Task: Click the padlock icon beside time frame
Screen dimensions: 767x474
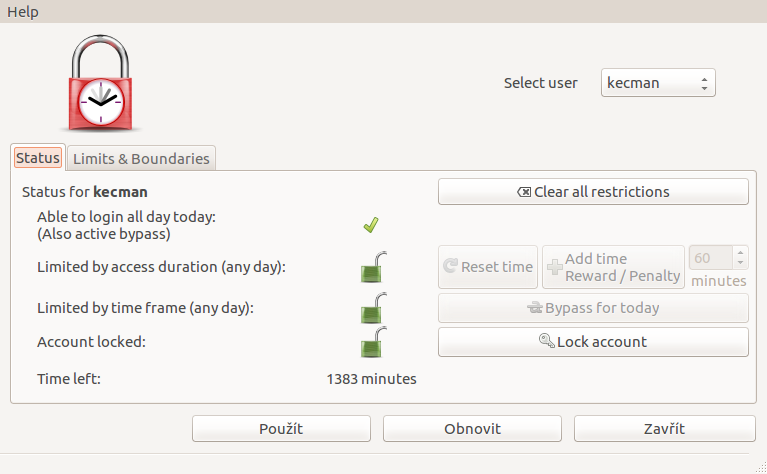Action: tap(374, 308)
